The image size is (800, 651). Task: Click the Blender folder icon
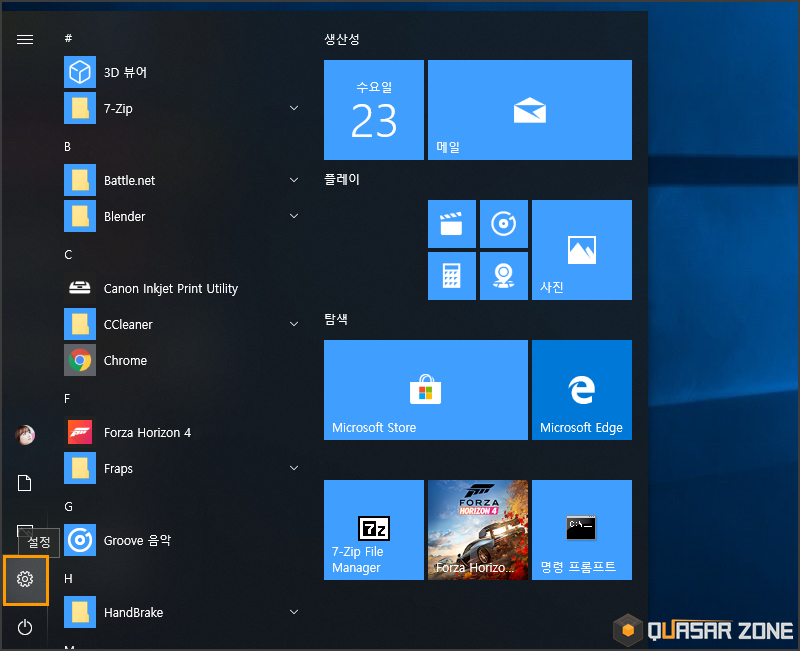[x=80, y=216]
